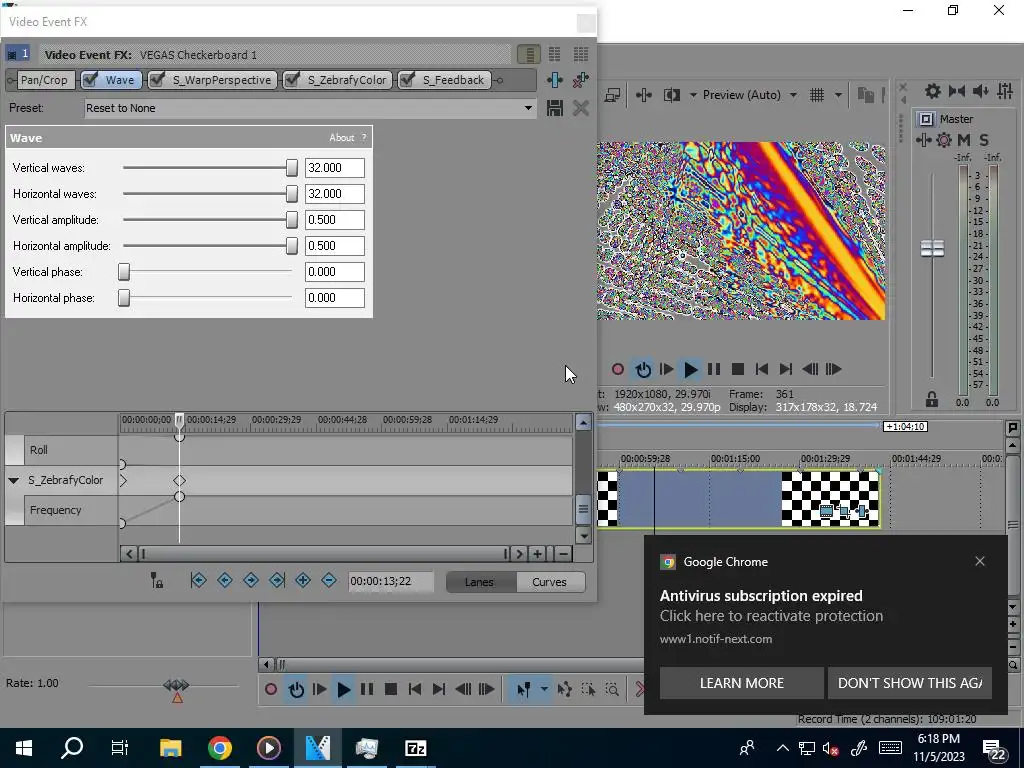Delete preset X icon

point(581,108)
